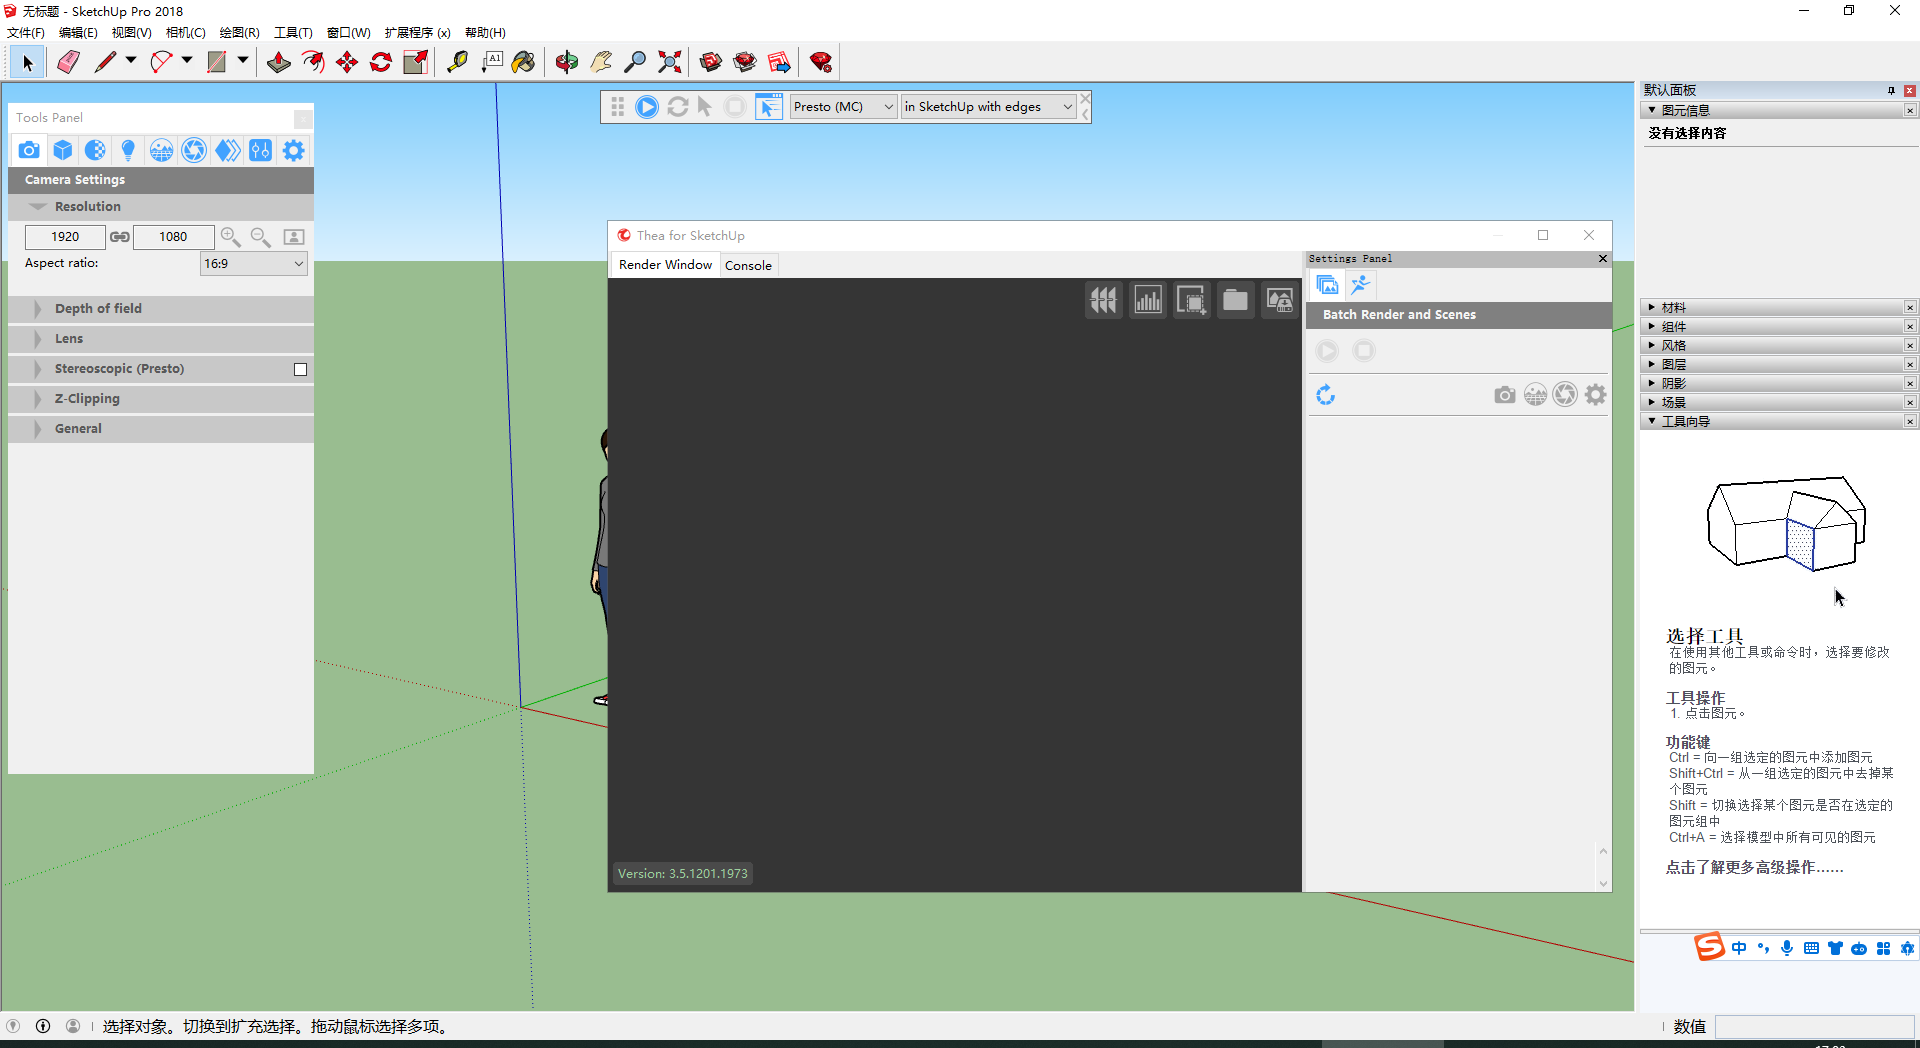
Task: Select the Line pencil tool
Action: [x=105, y=62]
